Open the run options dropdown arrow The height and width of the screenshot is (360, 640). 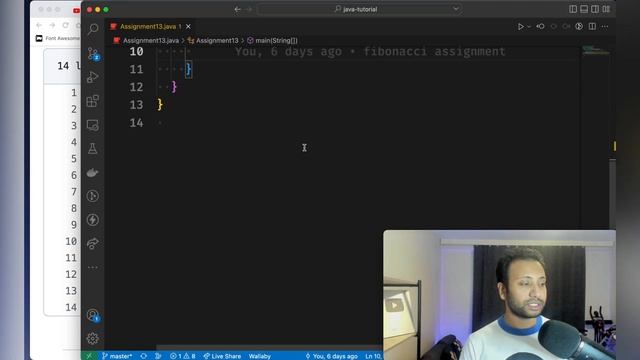[529, 27]
